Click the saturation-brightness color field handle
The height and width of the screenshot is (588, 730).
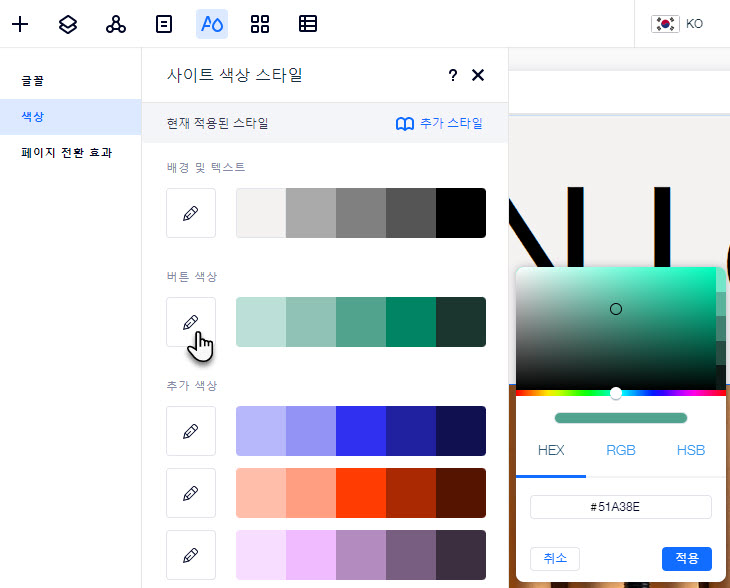615,309
